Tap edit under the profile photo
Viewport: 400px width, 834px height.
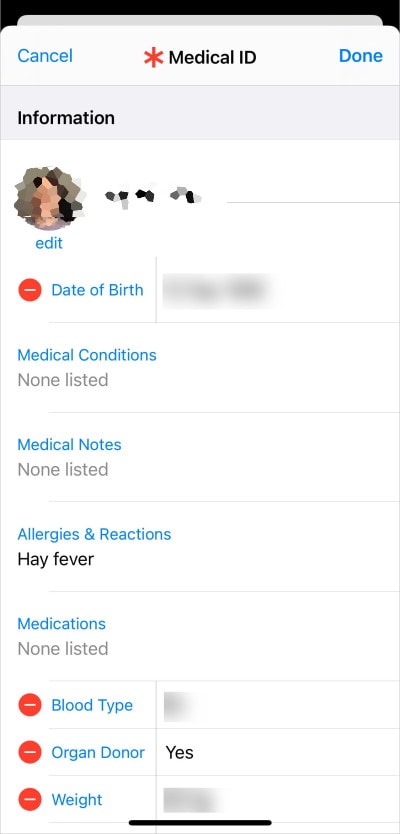[x=49, y=243]
